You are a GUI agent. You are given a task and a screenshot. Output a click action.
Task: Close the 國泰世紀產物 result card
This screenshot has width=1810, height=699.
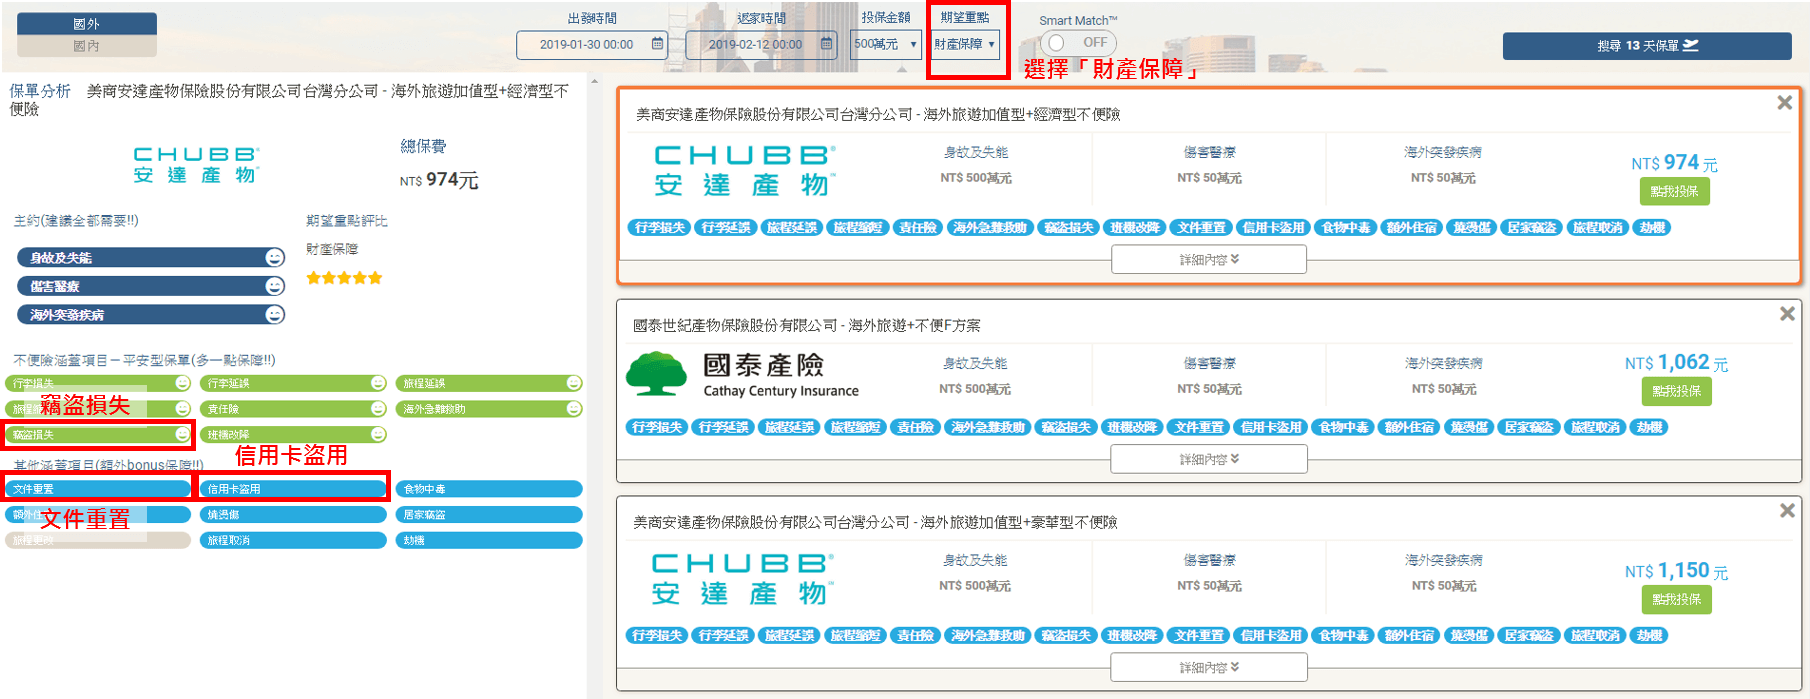tap(1787, 314)
